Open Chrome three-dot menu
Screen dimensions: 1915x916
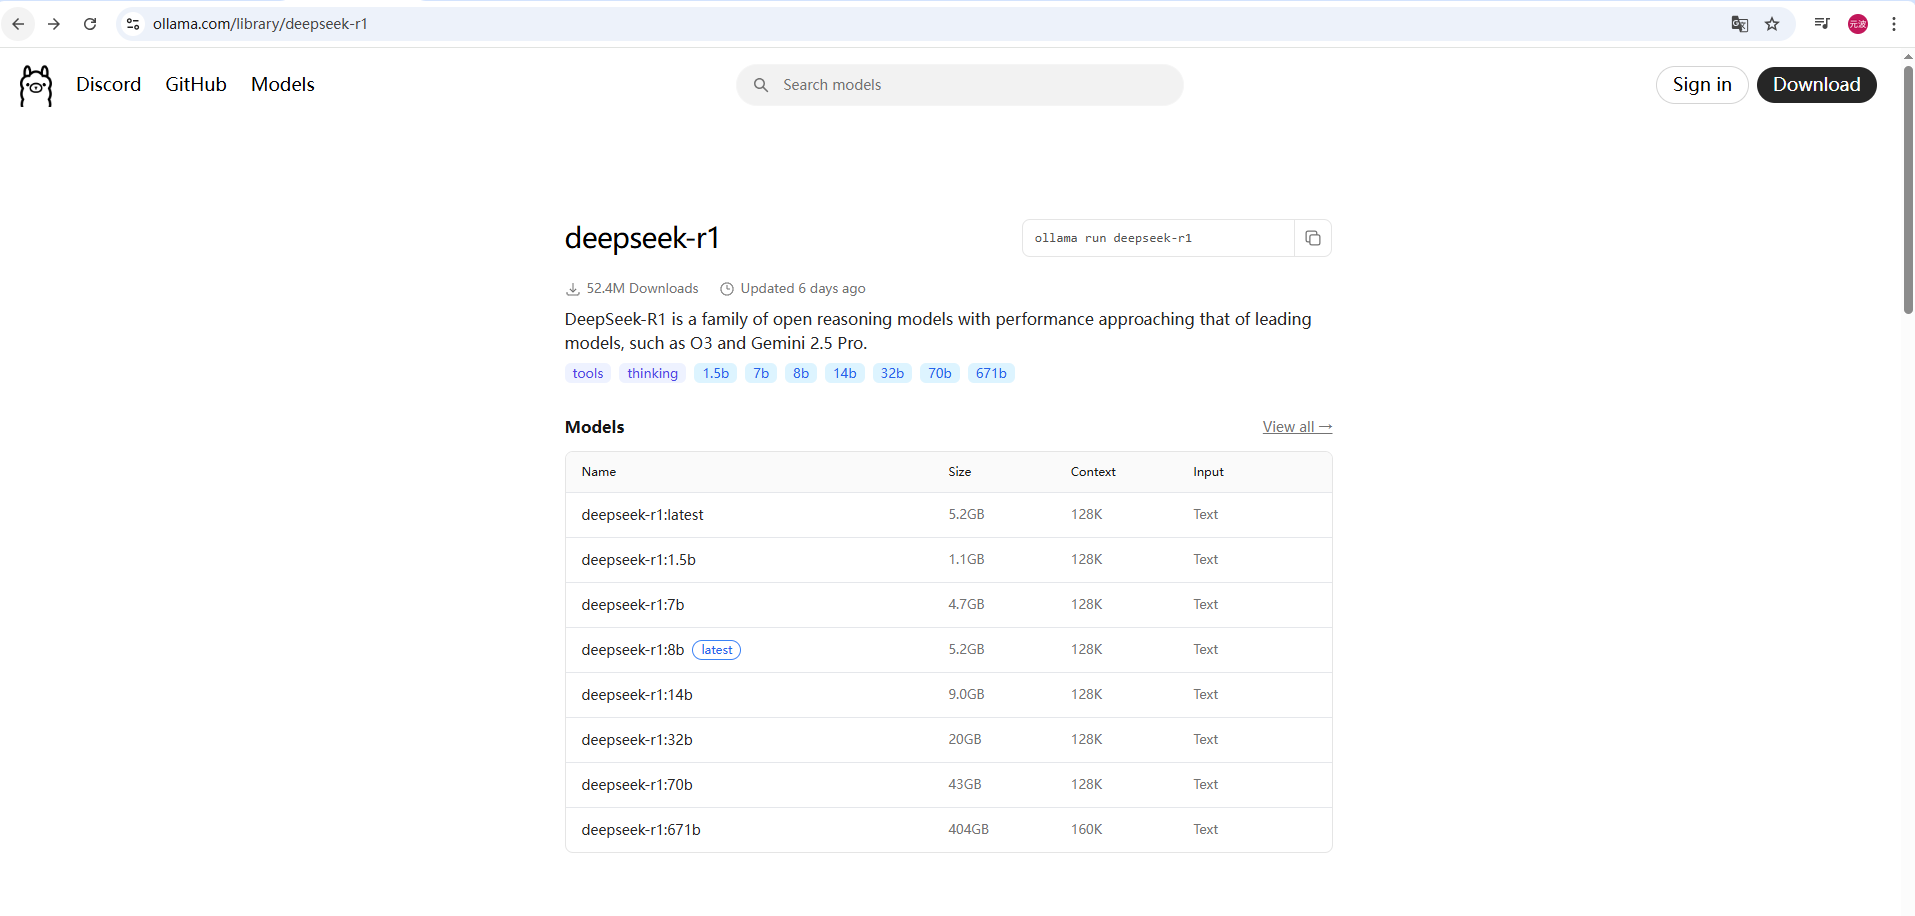pyautogui.click(x=1894, y=24)
